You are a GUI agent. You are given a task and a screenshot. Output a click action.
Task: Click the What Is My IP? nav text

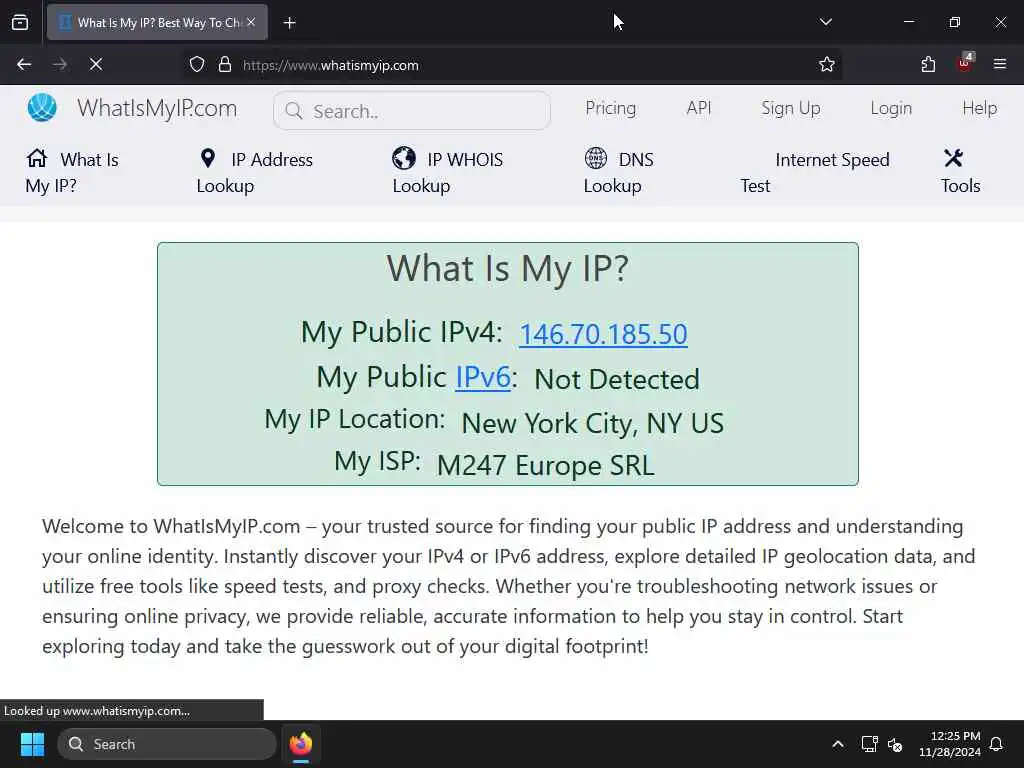72,172
